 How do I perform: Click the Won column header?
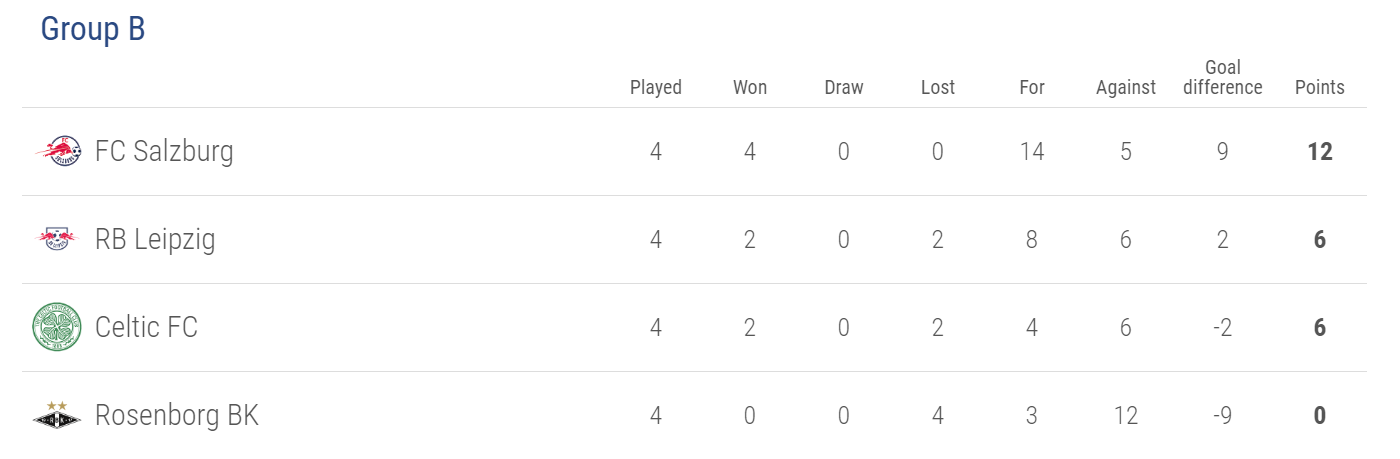pos(750,87)
